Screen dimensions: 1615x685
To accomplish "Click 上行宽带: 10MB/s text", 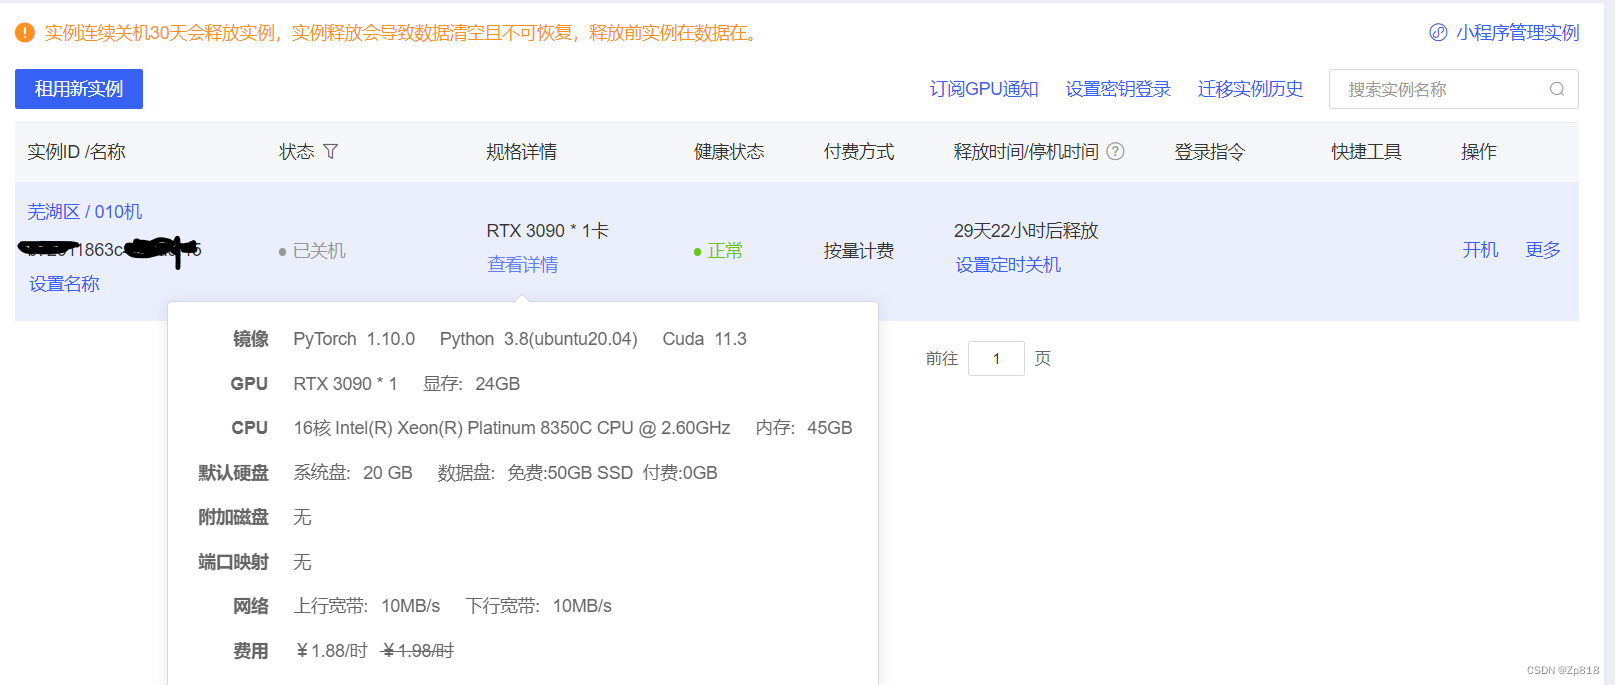I will pyautogui.click(x=367, y=606).
